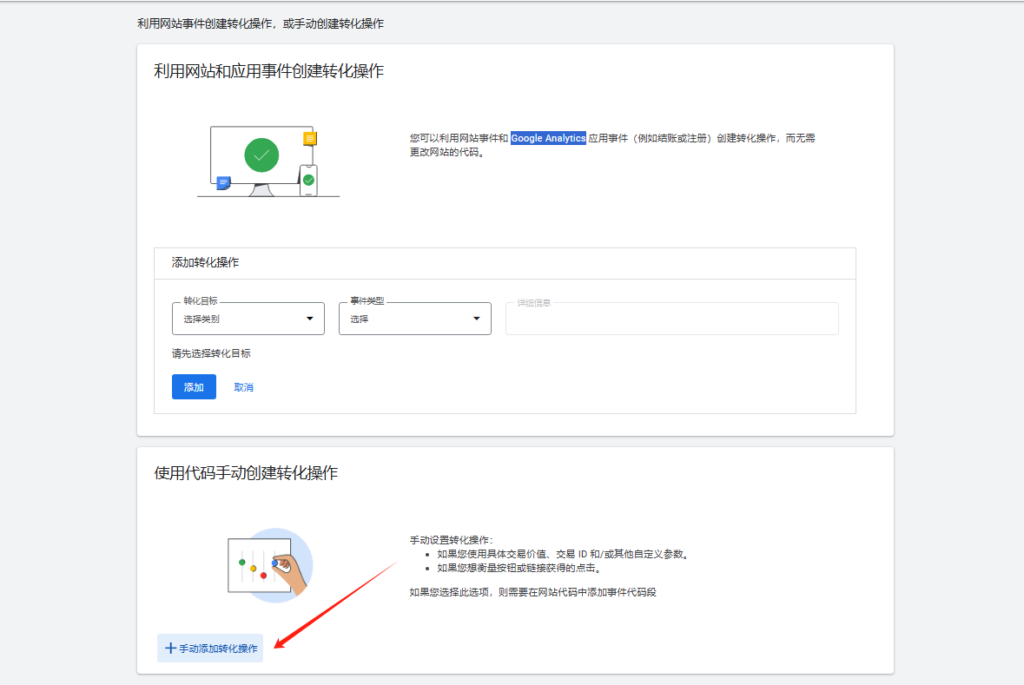Screen dimensions: 1024x685
Task: Click the yellow square icon on monitor illustration
Action: (x=310, y=139)
